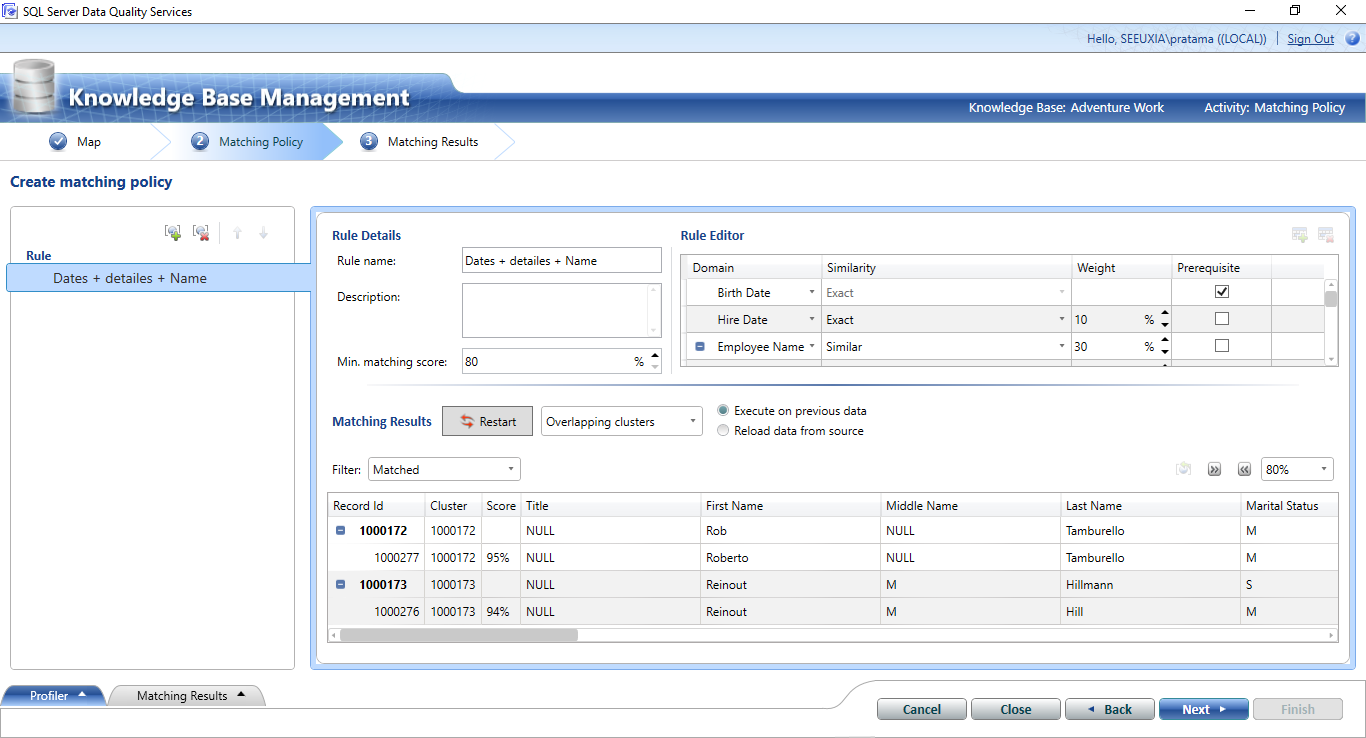The height and width of the screenshot is (738, 1366).
Task: Decrease the Min. matching score value
Action: 655,367
